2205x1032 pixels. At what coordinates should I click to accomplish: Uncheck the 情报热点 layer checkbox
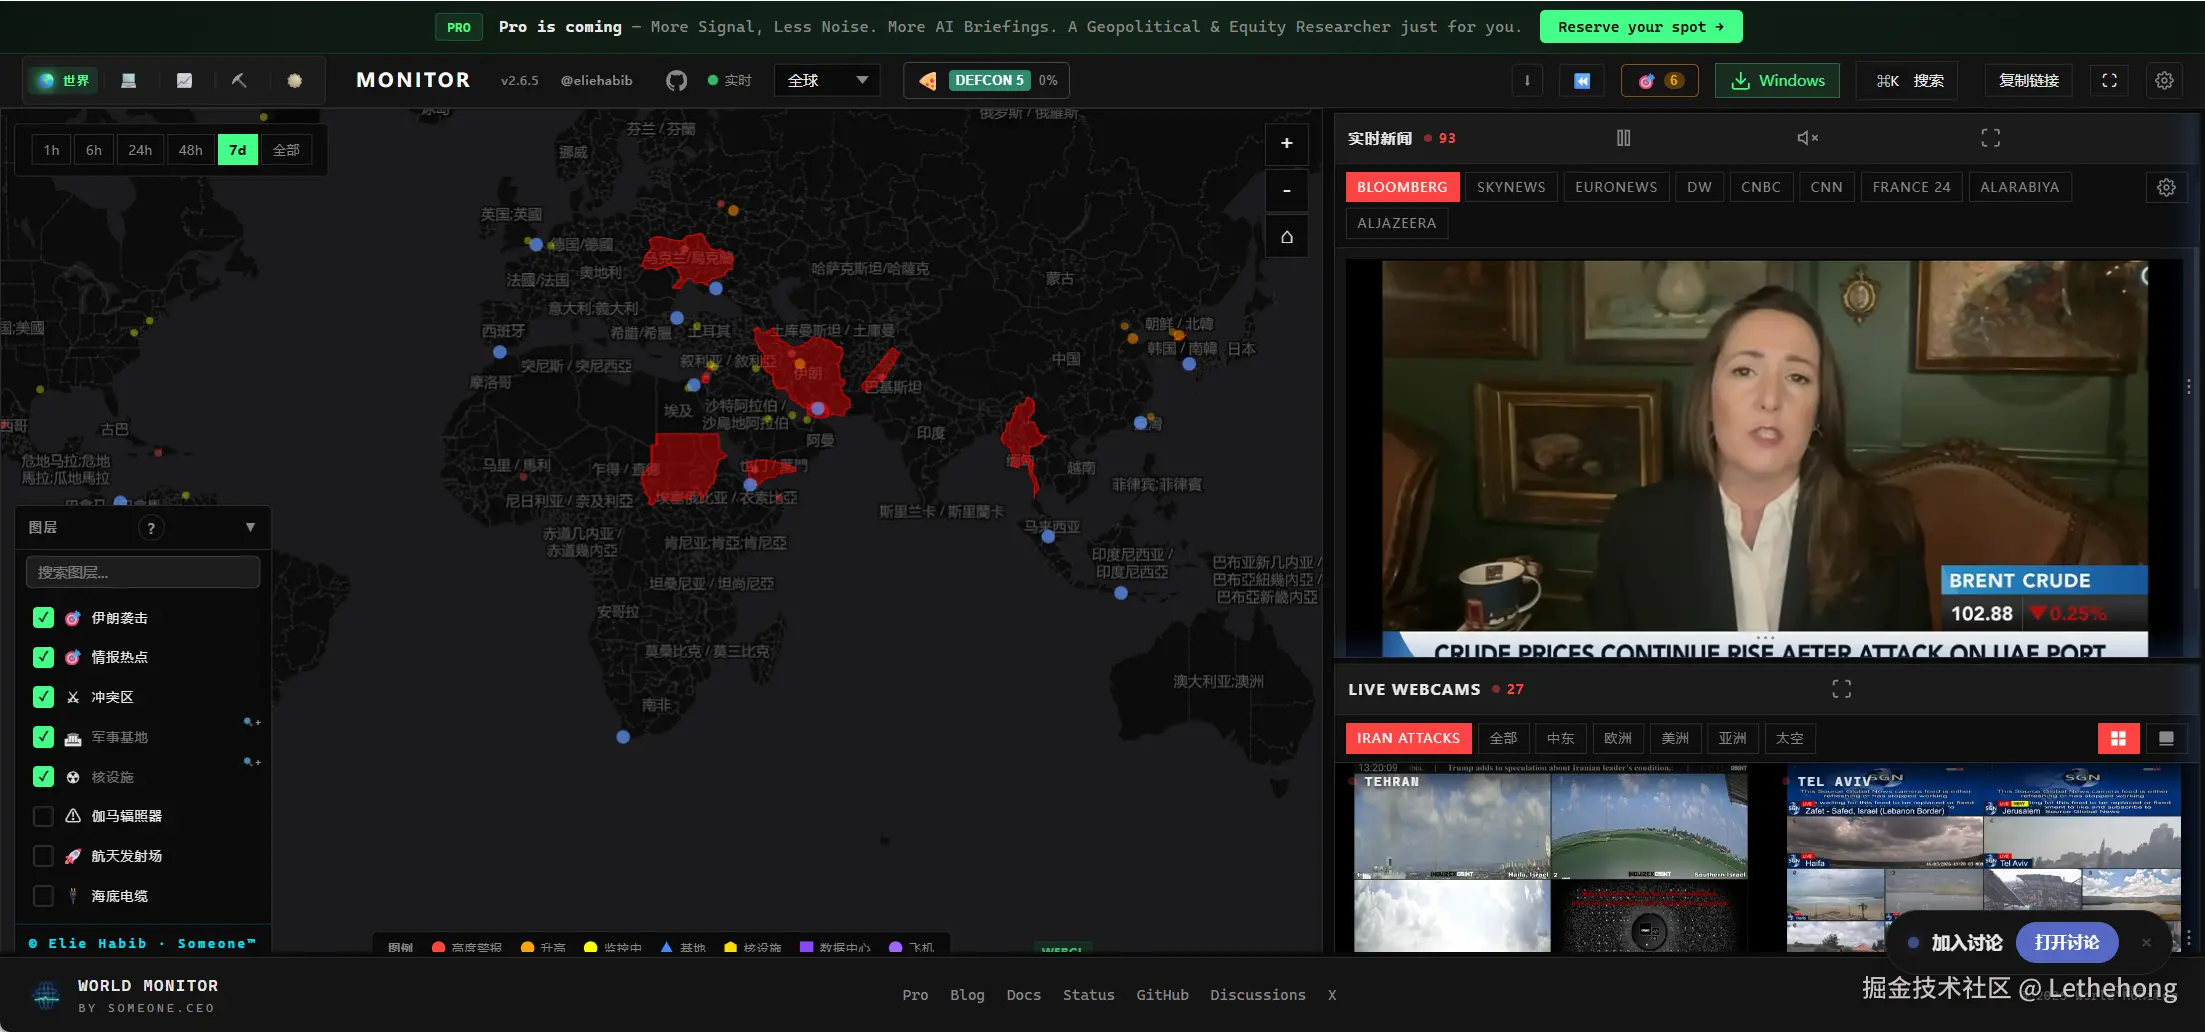[x=43, y=657]
